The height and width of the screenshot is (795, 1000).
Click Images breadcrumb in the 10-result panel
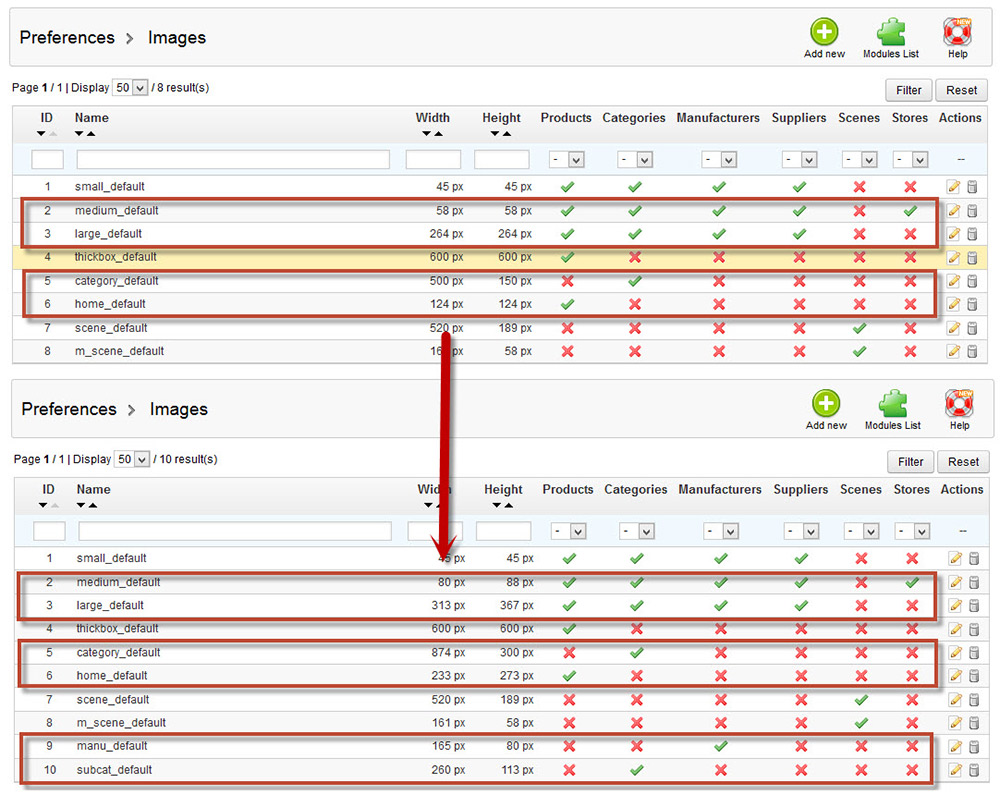pos(179,410)
